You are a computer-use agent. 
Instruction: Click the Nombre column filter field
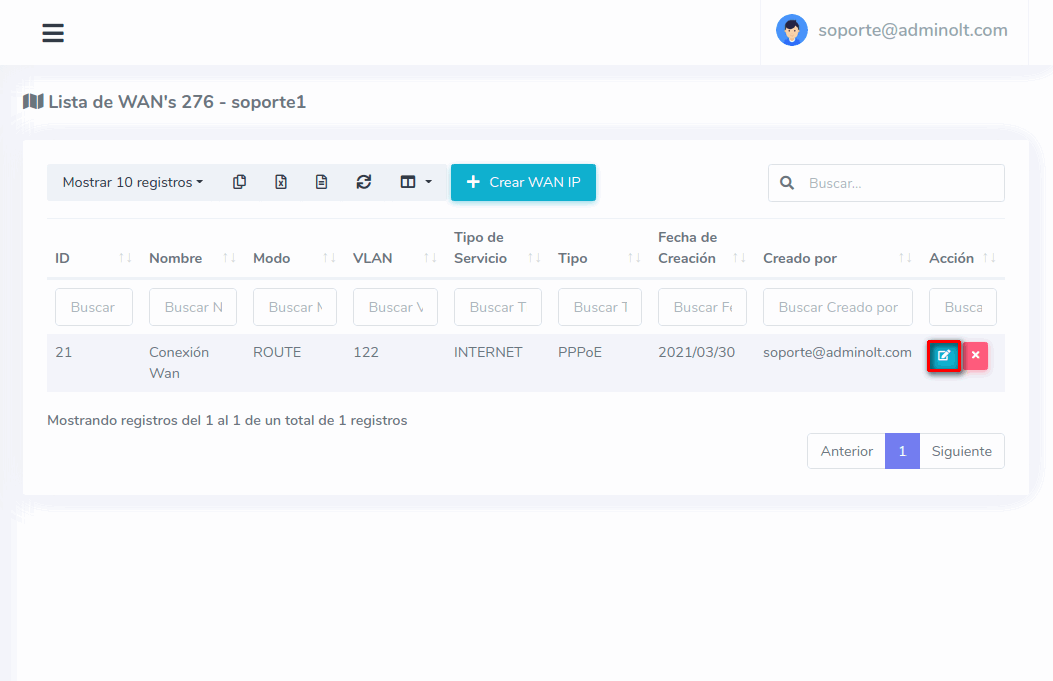(193, 307)
